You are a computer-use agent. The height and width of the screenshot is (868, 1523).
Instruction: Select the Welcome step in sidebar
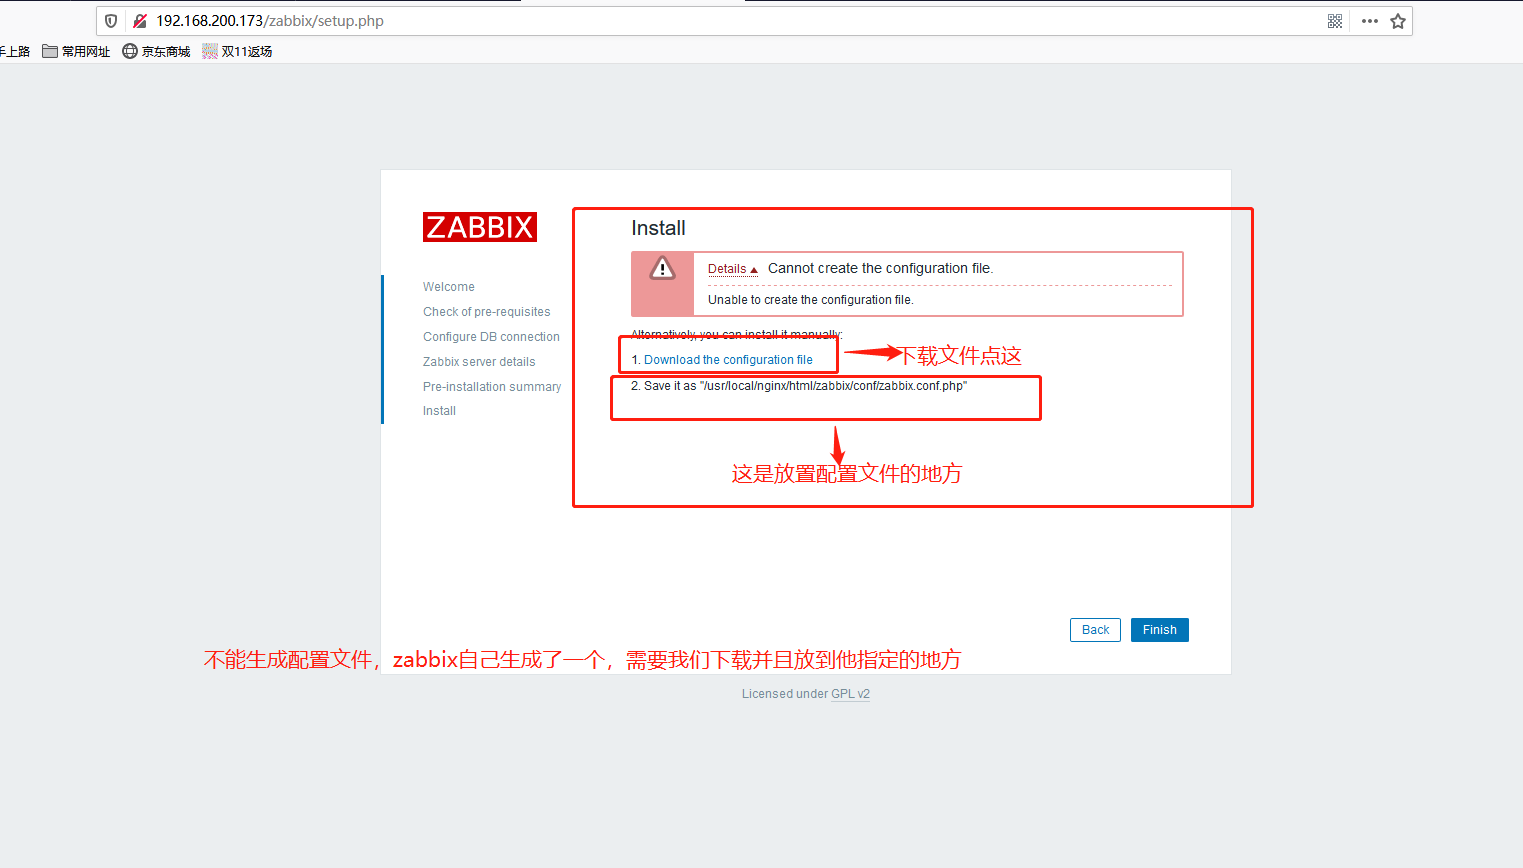click(449, 287)
